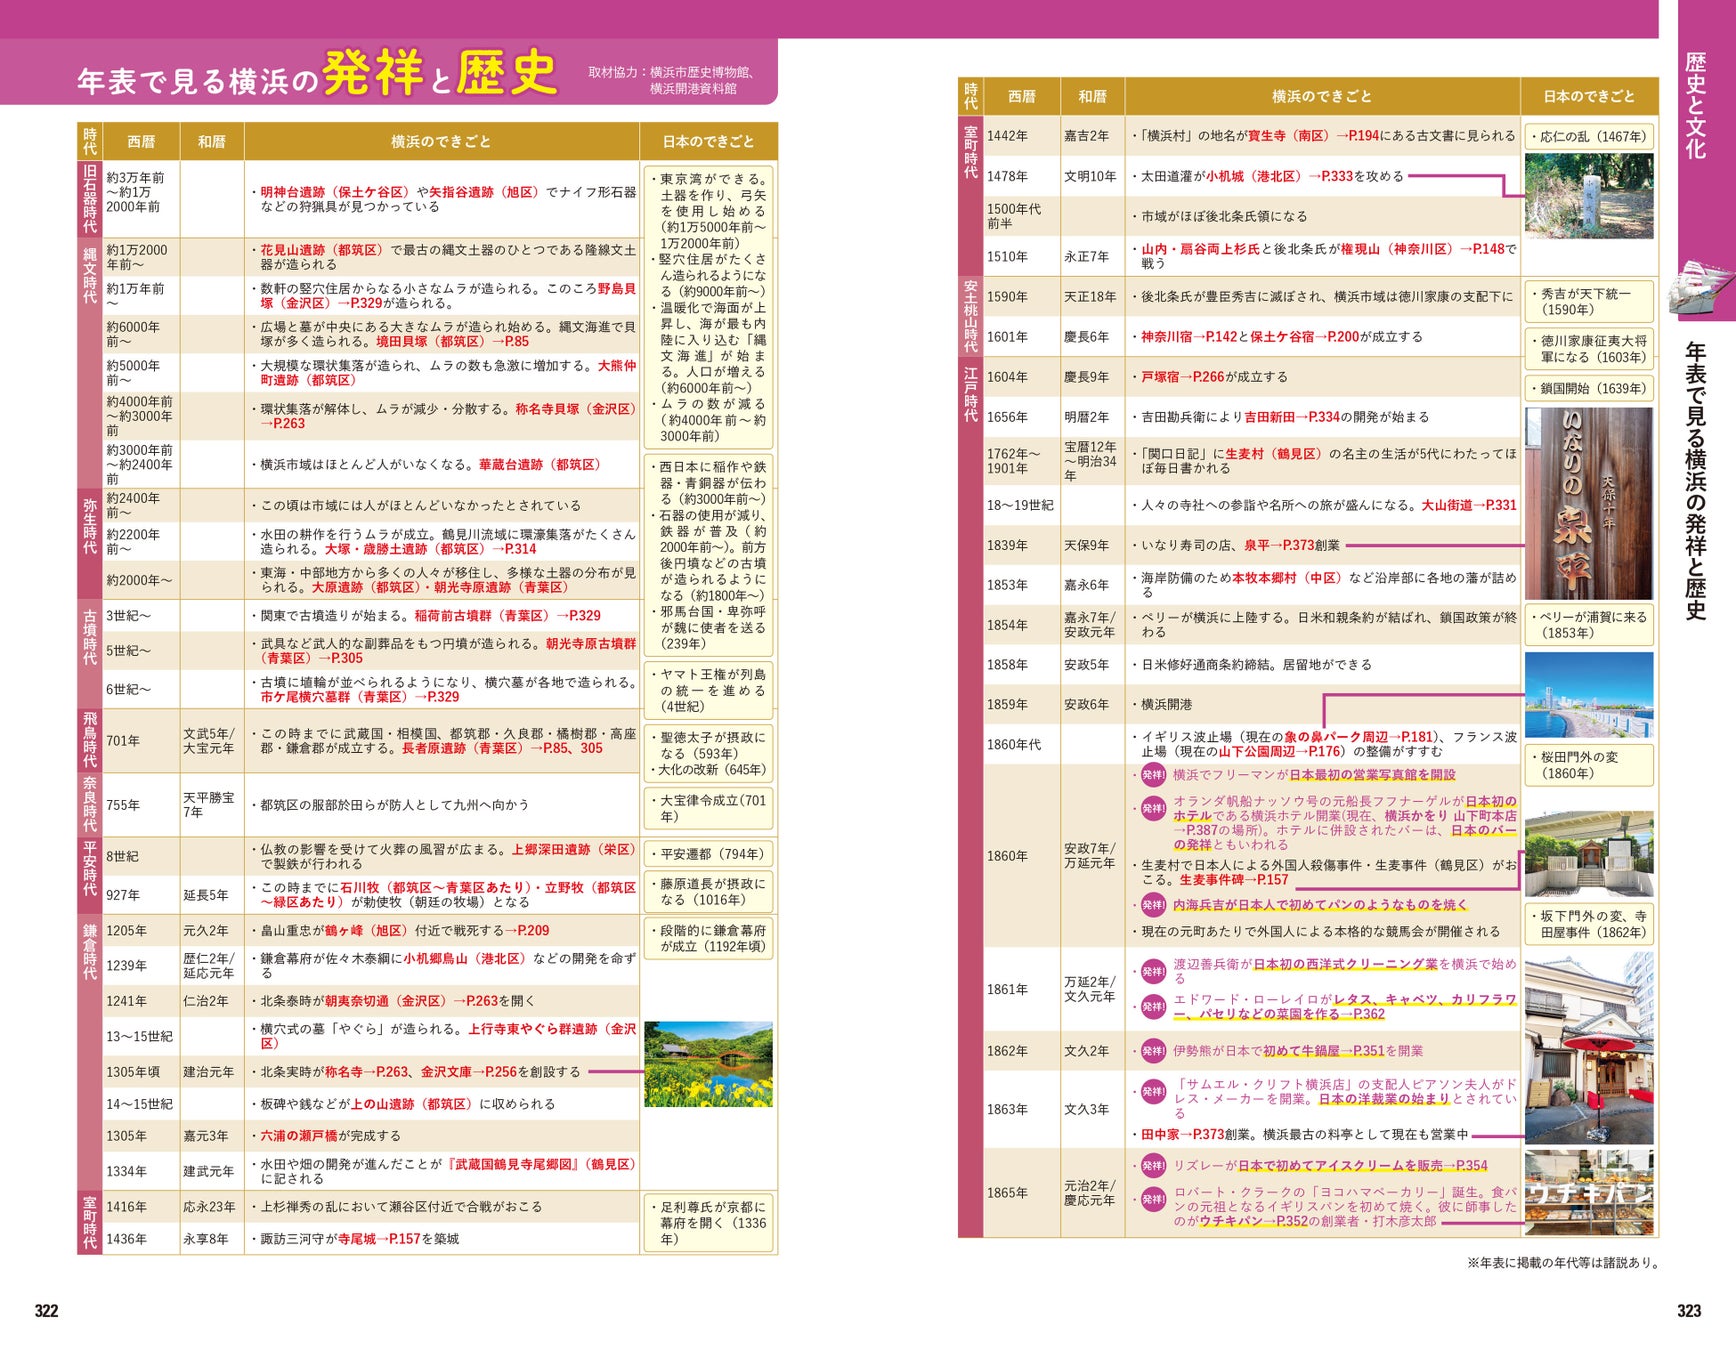The image size is (1736, 1350).
Task: View the garden bridge photo beside 称名寺 entry
Action: (x=708, y=1063)
